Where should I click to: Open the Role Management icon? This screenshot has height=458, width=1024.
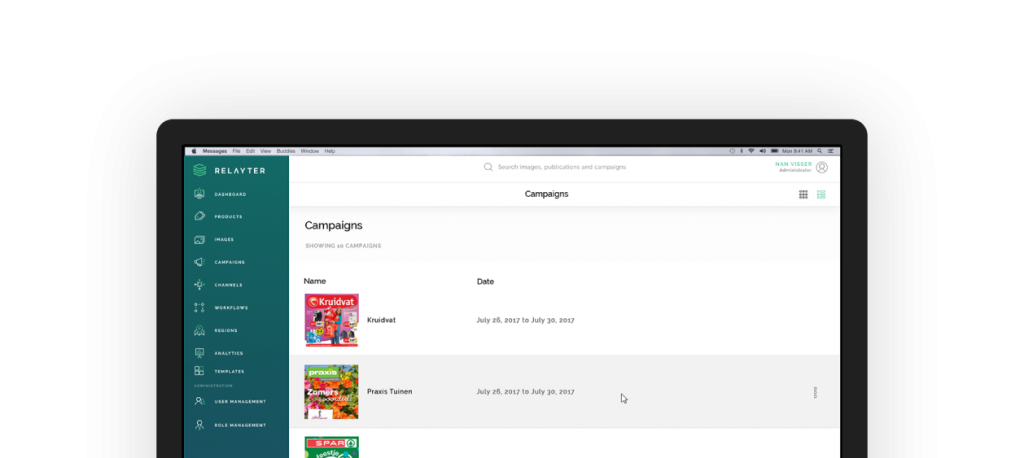coord(199,425)
